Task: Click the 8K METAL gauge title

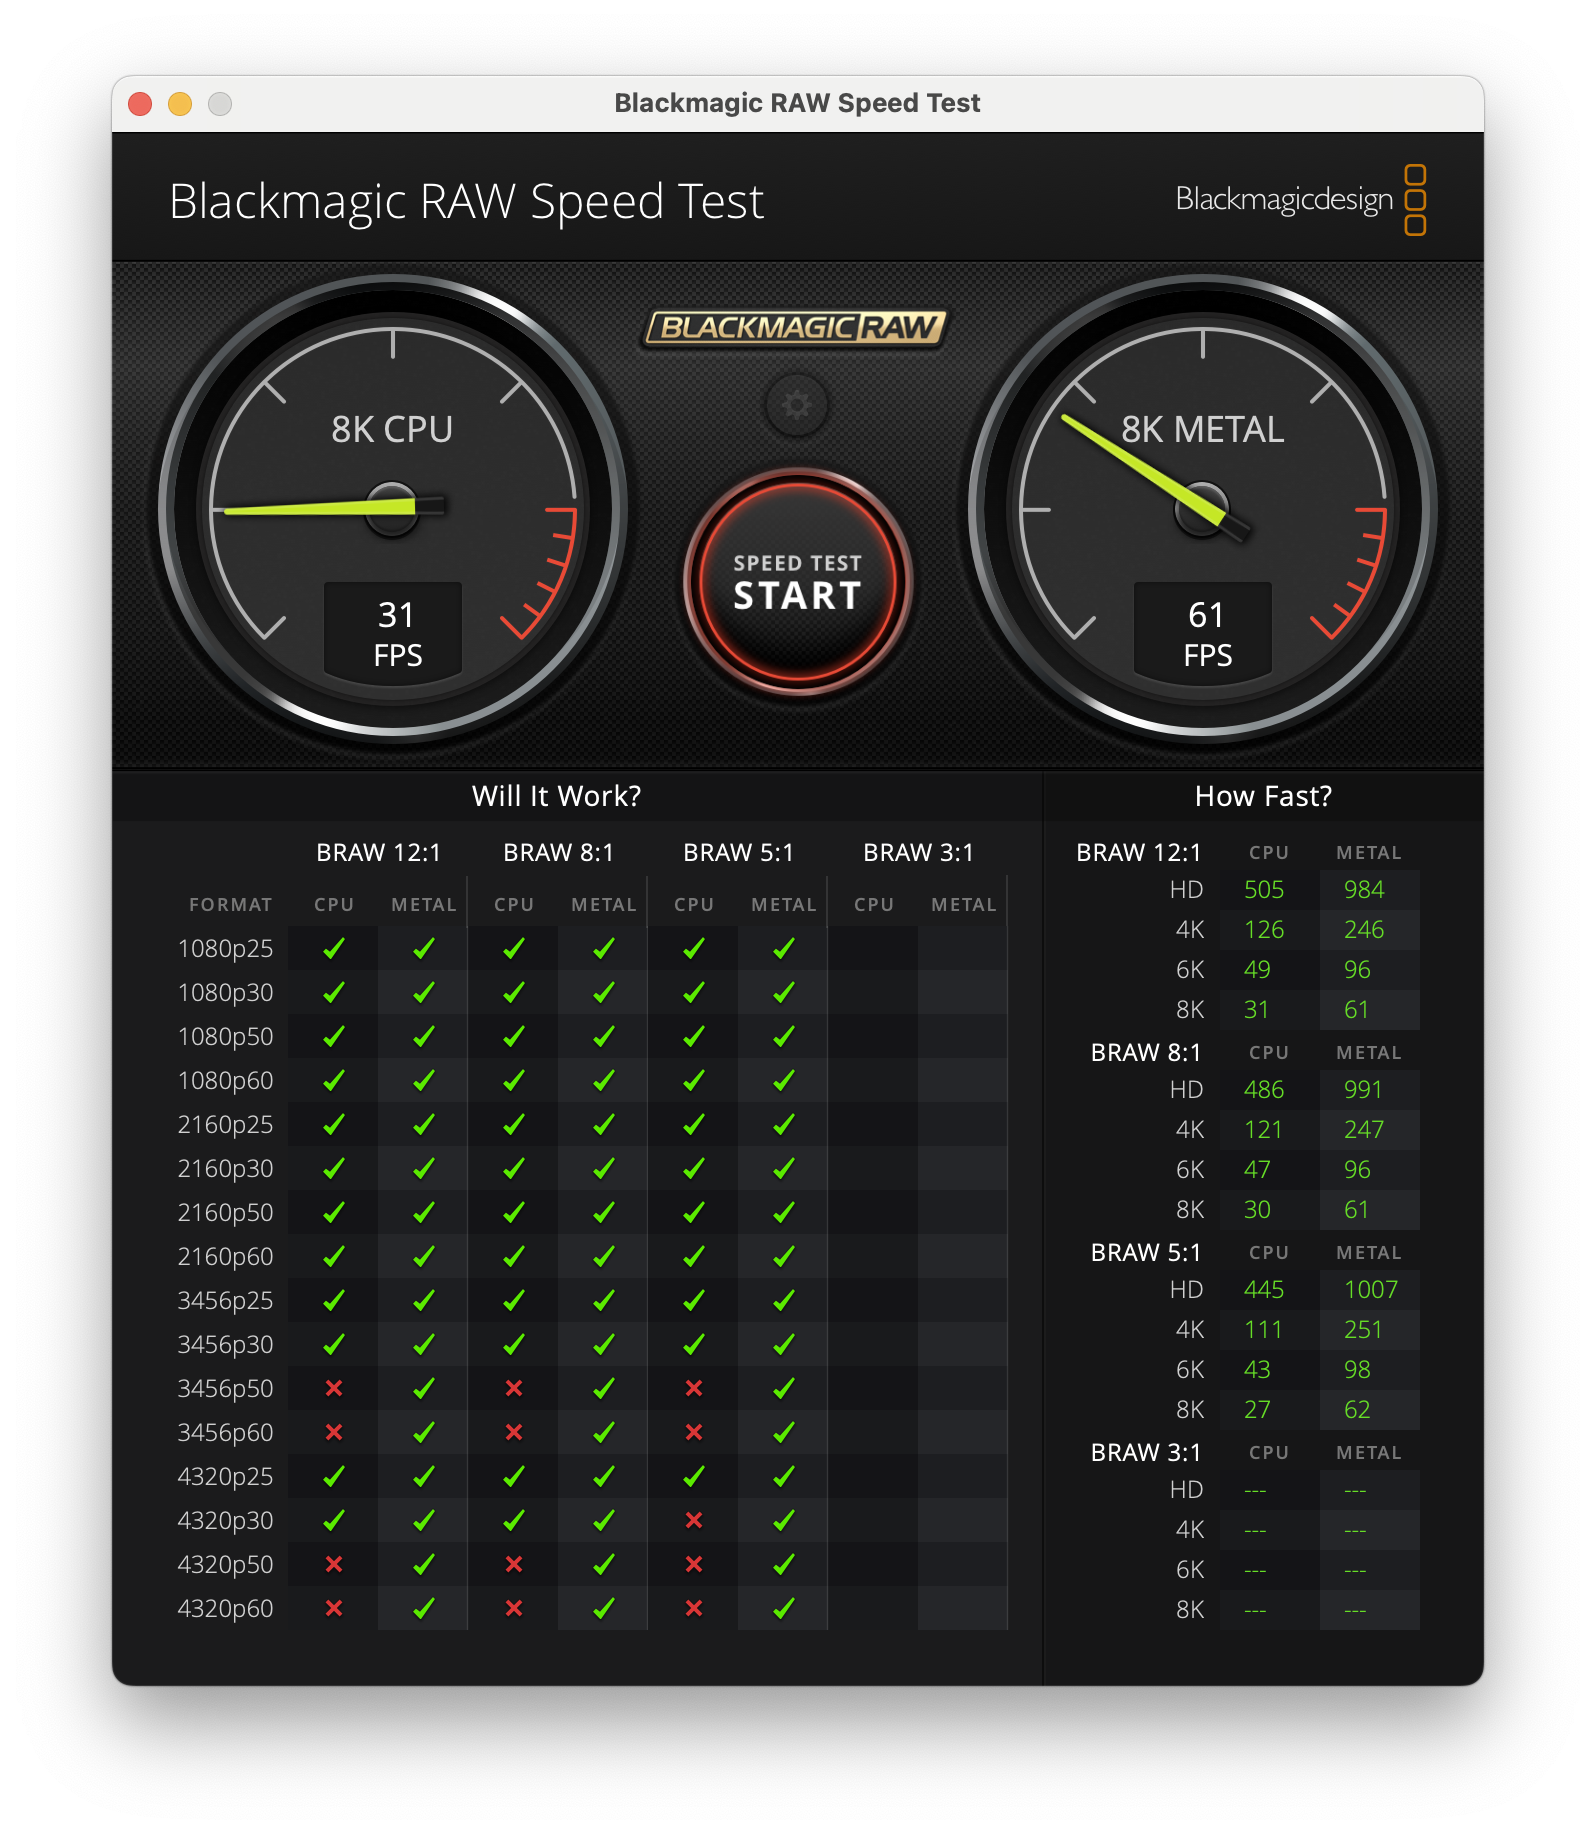Action: point(1202,430)
